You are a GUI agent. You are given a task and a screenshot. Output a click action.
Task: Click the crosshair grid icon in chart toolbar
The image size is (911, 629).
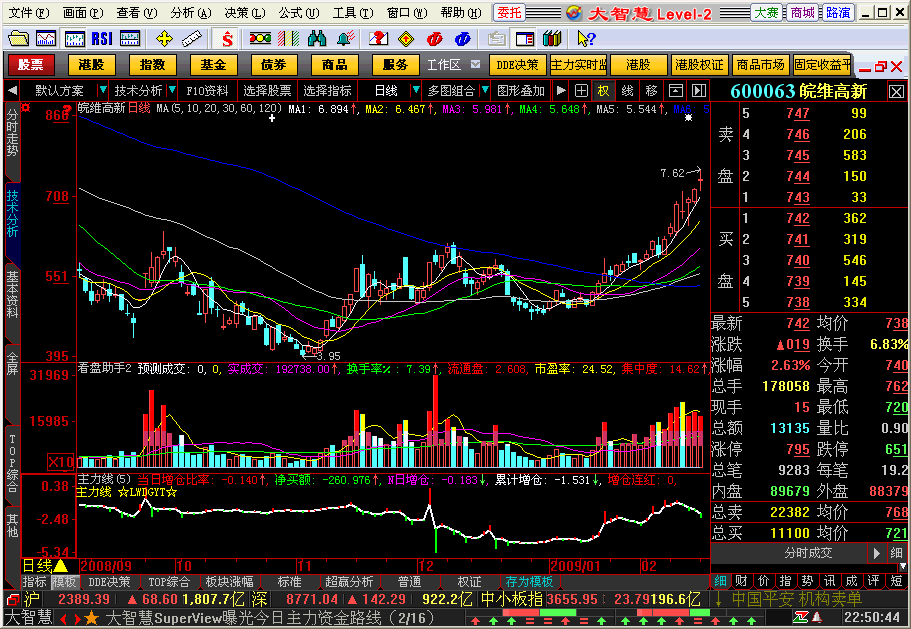pyautogui.click(x=581, y=91)
